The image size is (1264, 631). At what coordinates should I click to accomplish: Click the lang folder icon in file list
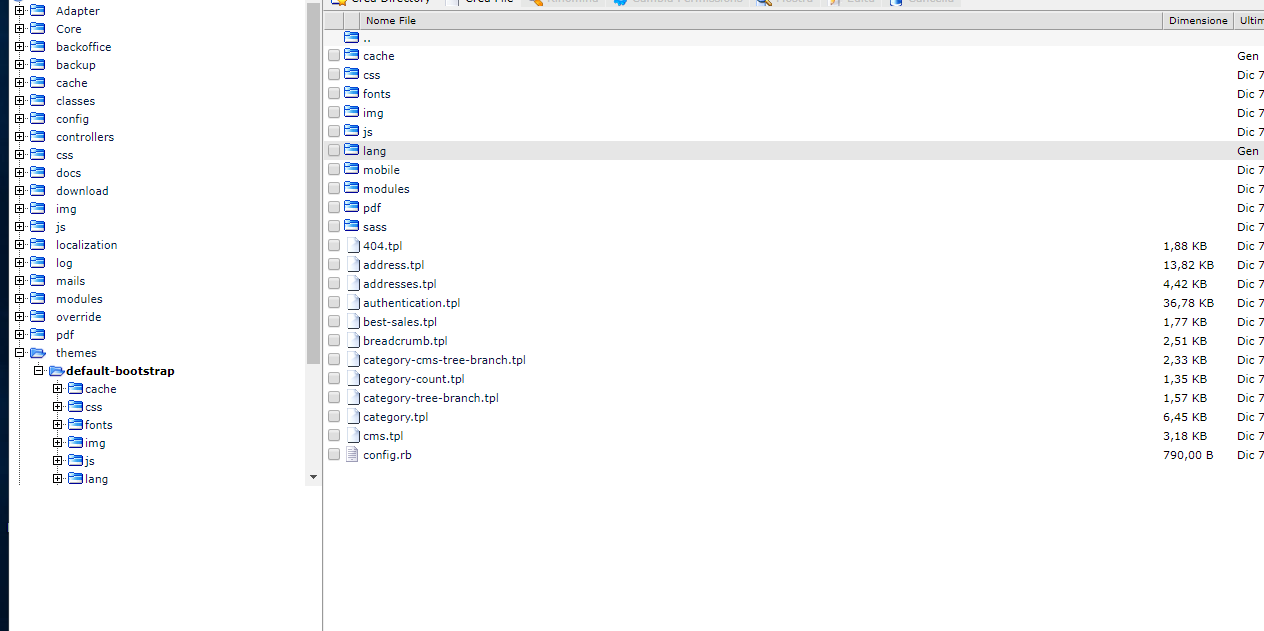[x=351, y=150]
